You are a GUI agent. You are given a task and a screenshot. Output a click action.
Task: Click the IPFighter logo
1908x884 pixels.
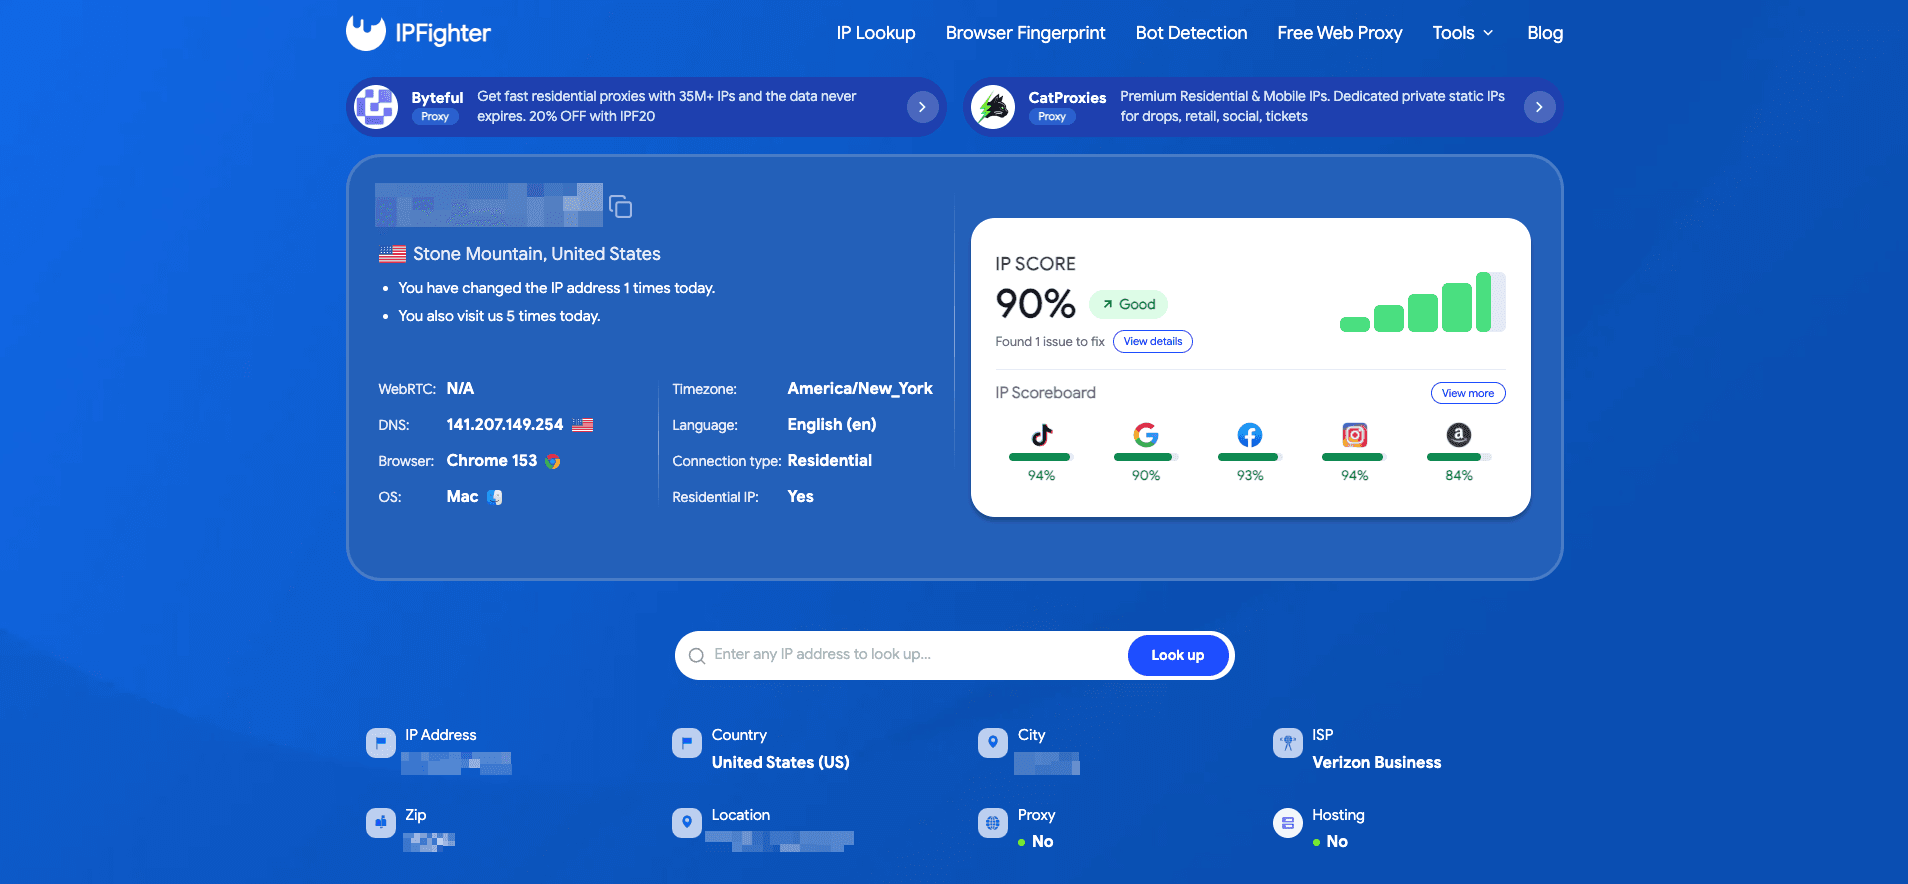(x=418, y=33)
